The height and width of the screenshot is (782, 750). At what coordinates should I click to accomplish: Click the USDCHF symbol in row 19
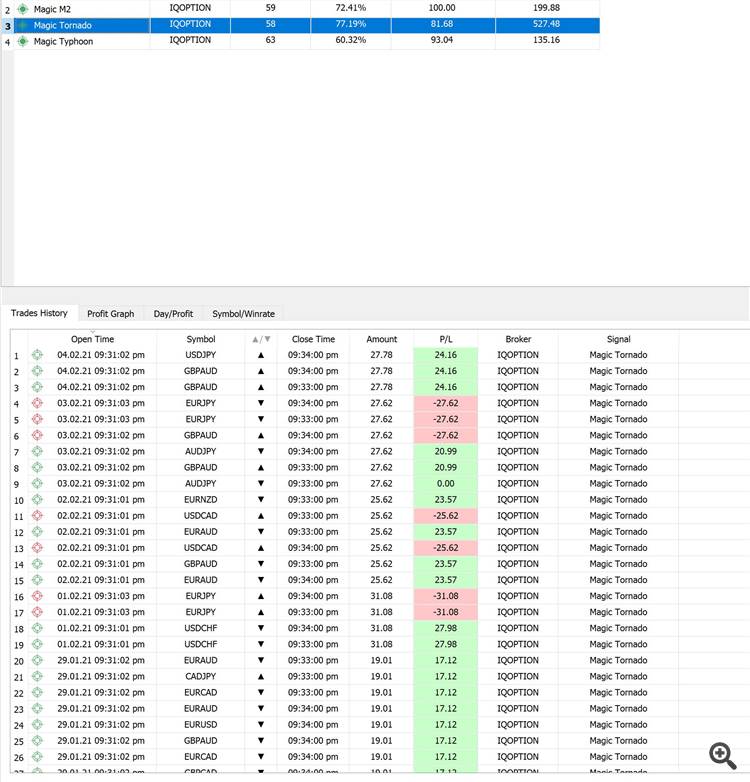pyautogui.click(x=200, y=644)
